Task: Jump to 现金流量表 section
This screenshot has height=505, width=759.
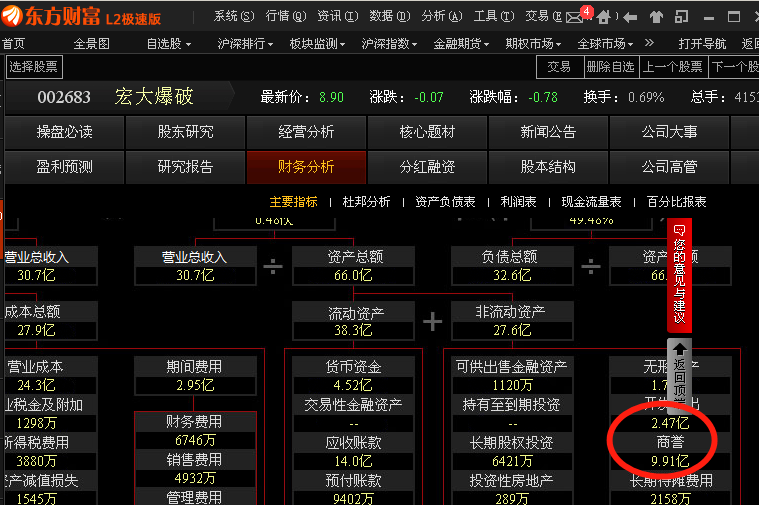Action: [x=592, y=202]
